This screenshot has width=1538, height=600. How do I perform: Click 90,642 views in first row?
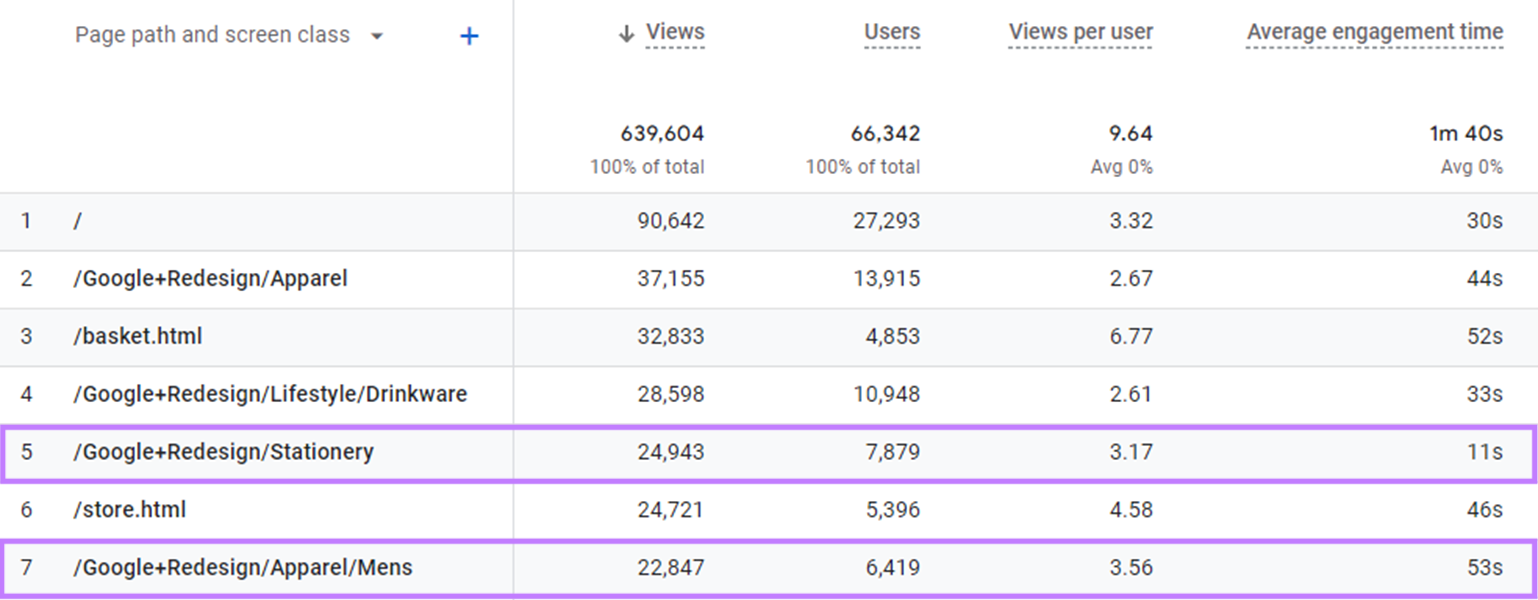click(x=670, y=221)
